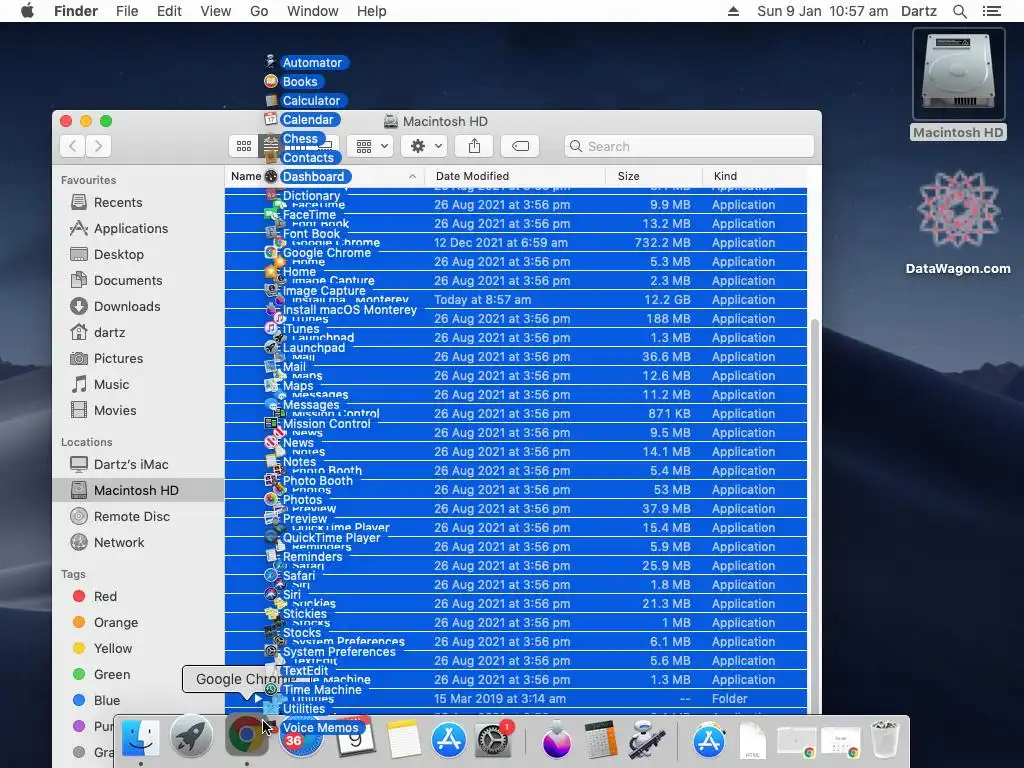Open the Edit menu
This screenshot has height=768, width=1024.
pyautogui.click(x=169, y=11)
